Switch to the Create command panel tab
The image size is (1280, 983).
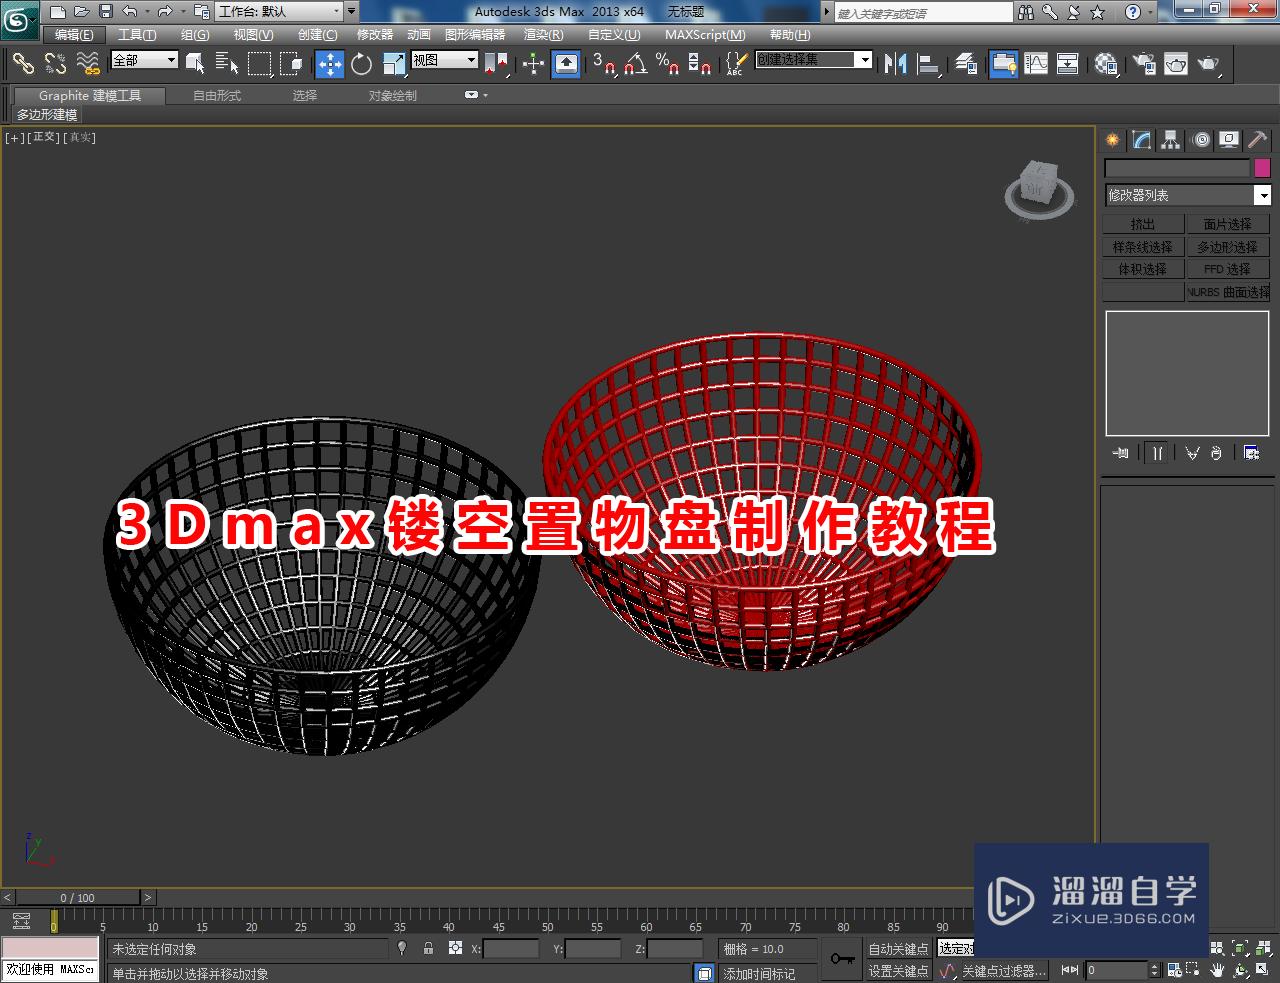coord(1113,140)
